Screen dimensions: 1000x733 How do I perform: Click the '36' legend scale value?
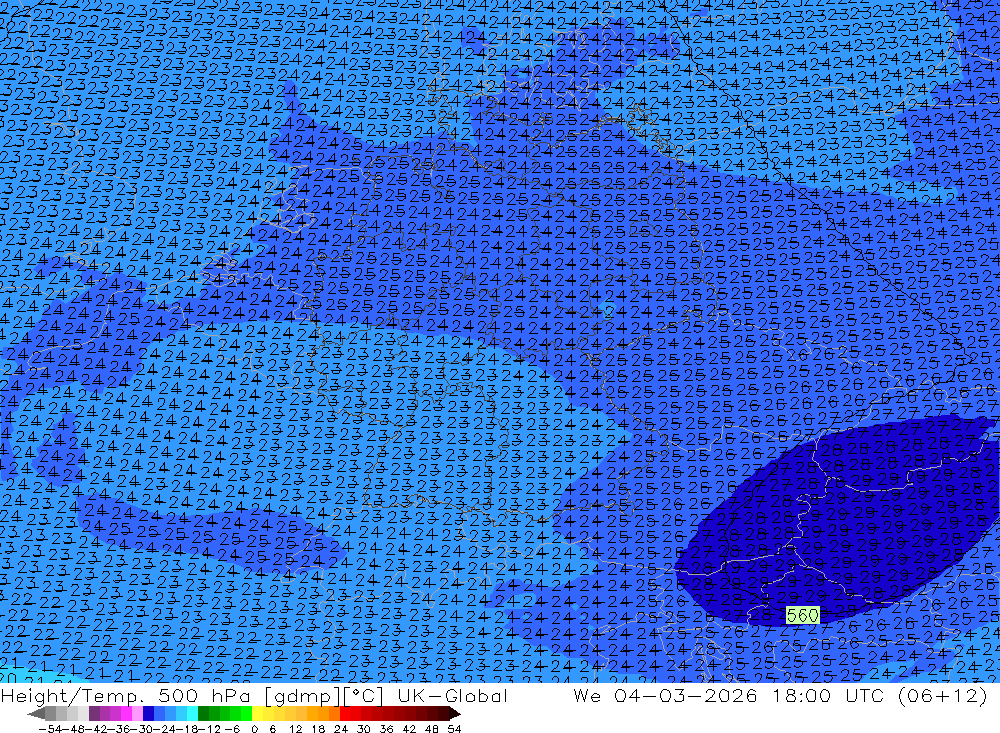[386, 729]
